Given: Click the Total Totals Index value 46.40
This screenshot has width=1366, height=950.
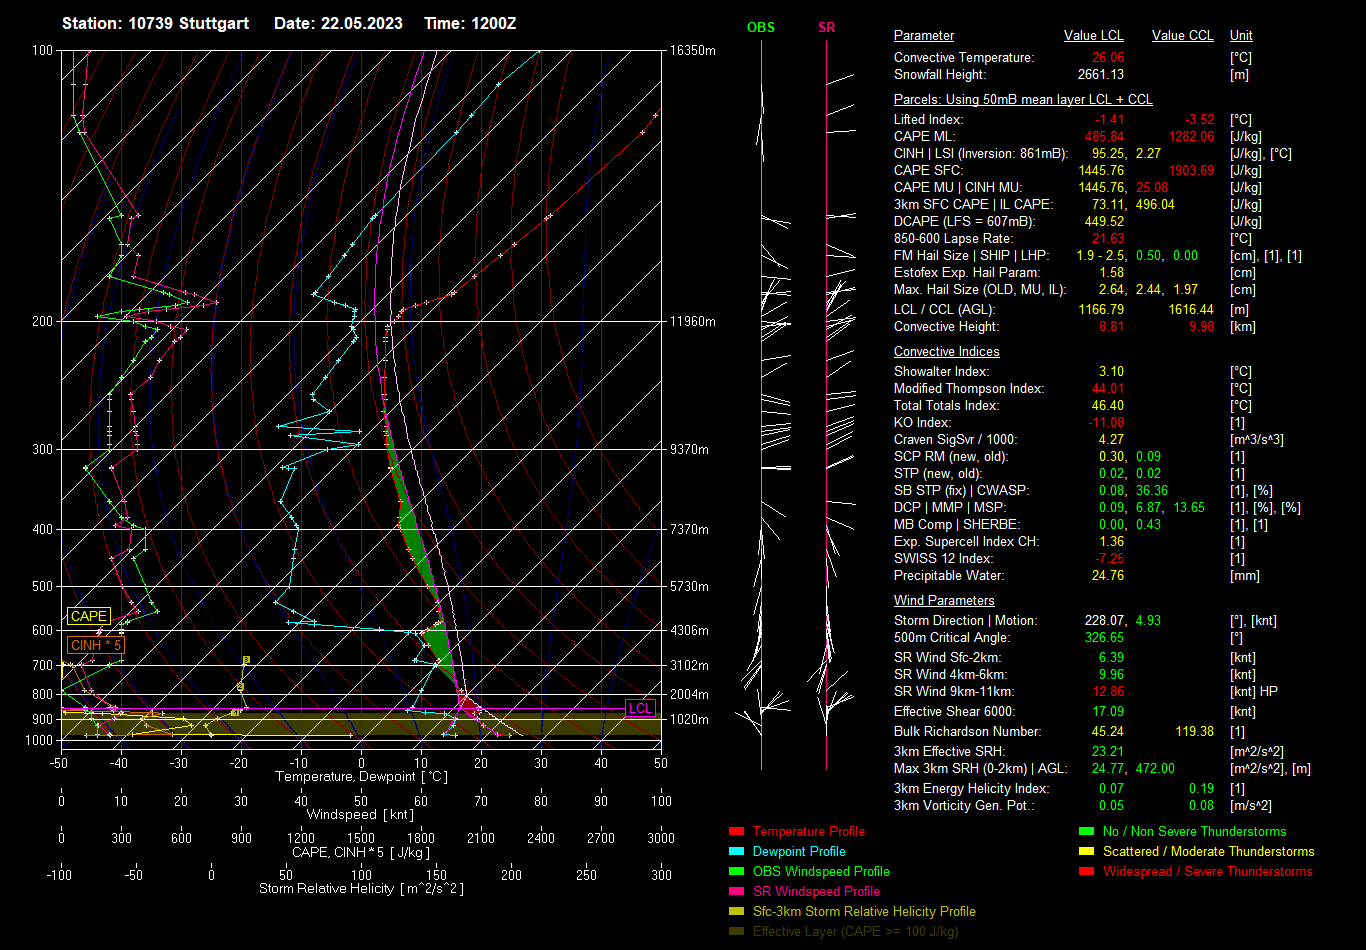Looking at the screenshot, I should tap(1108, 406).
